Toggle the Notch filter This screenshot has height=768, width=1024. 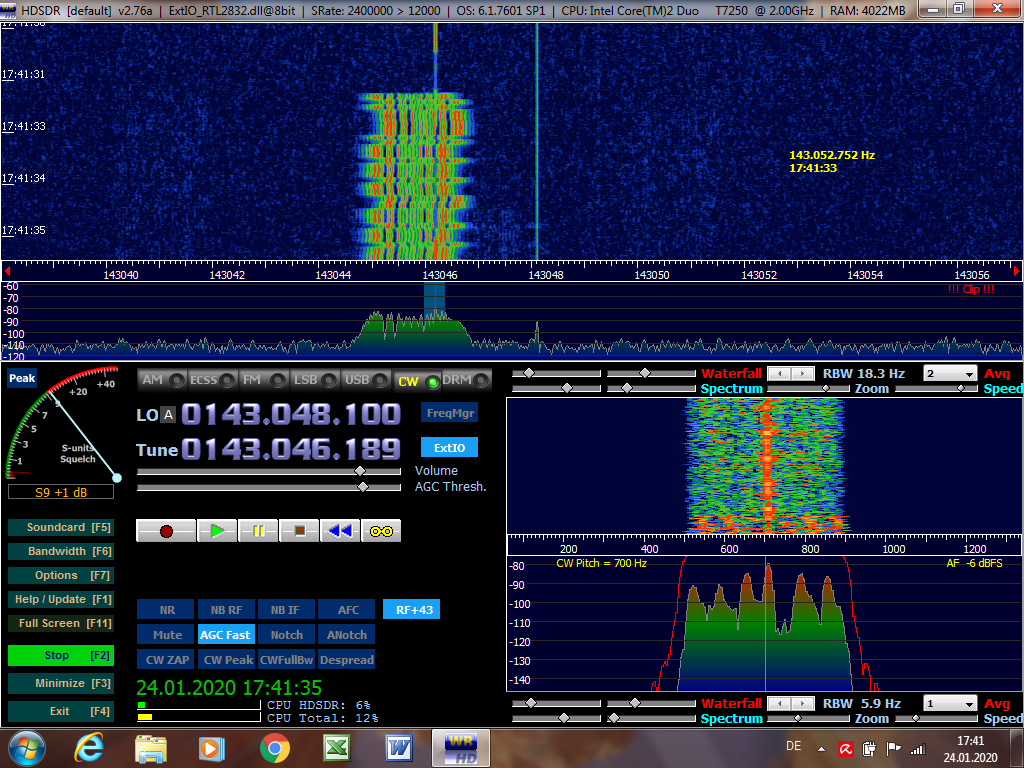coord(286,635)
